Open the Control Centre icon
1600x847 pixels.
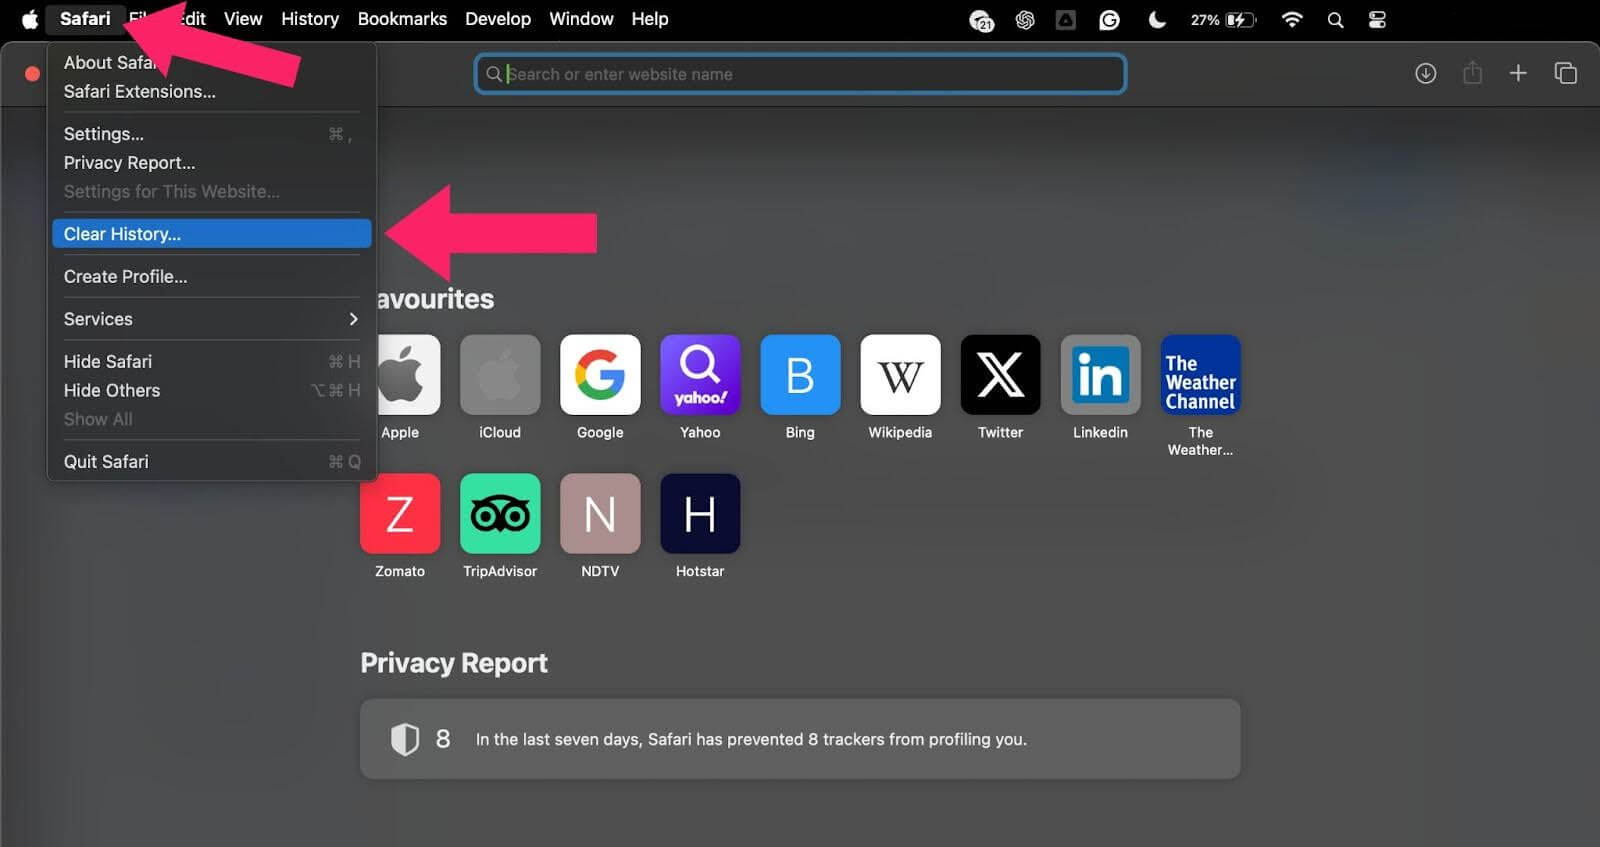click(x=1377, y=20)
